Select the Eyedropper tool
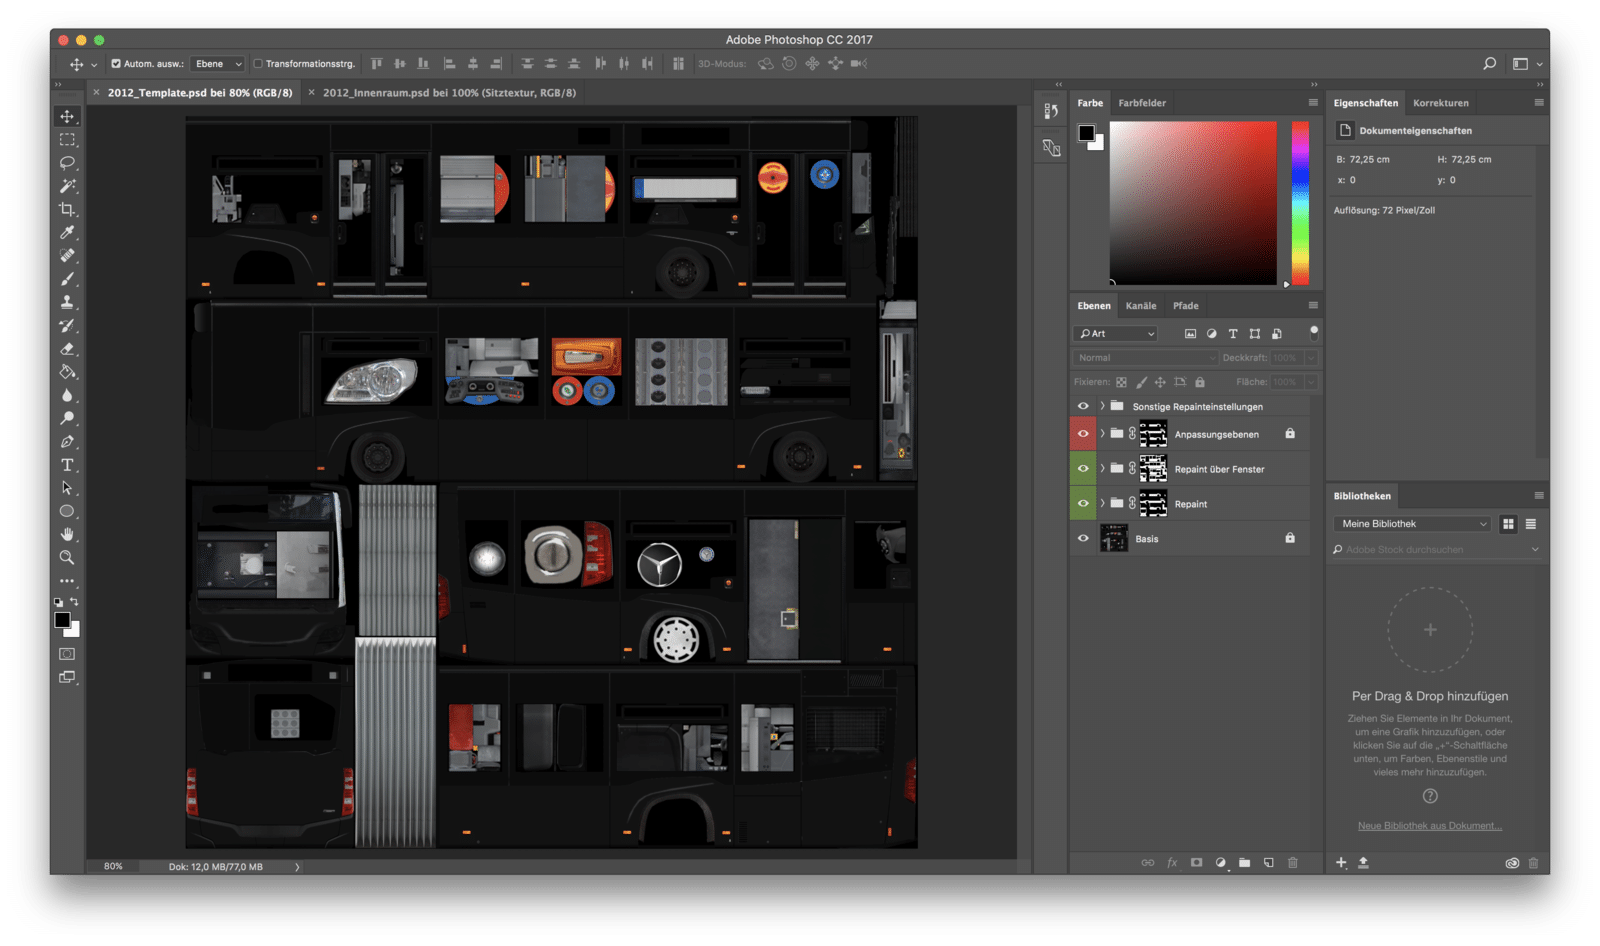 (67, 233)
